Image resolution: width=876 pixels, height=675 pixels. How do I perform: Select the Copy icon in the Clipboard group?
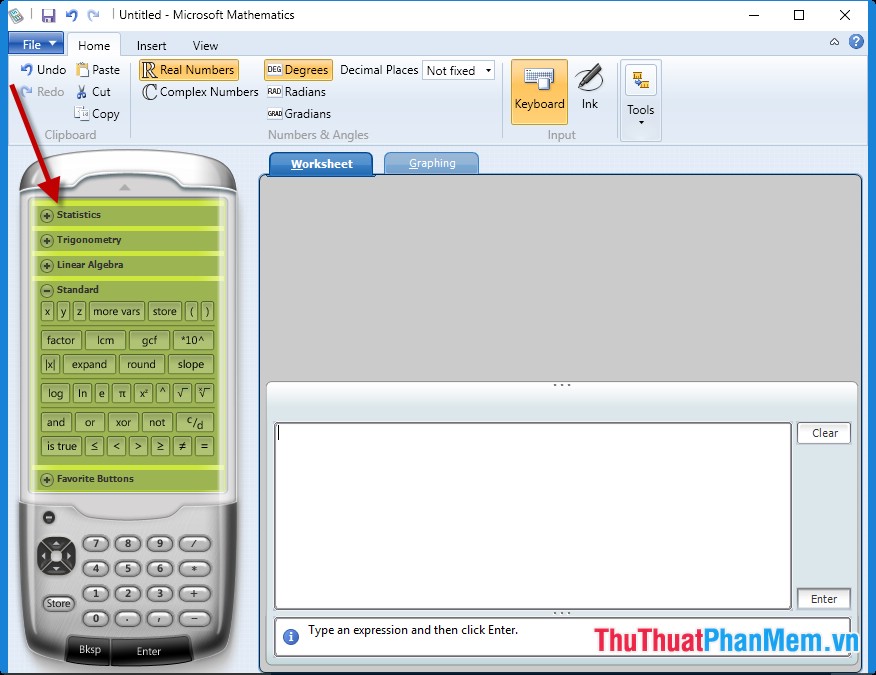(x=97, y=113)
